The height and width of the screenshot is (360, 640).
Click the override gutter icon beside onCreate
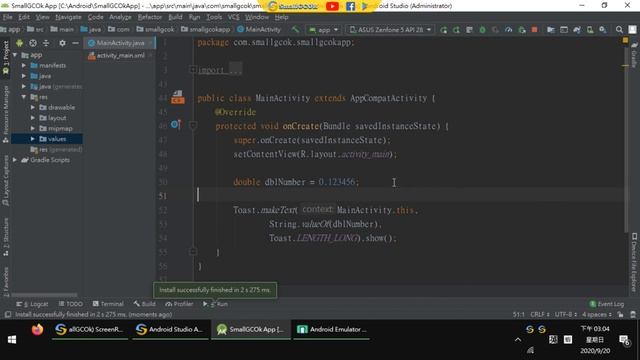pyautogui.click(x=176, y=124)
